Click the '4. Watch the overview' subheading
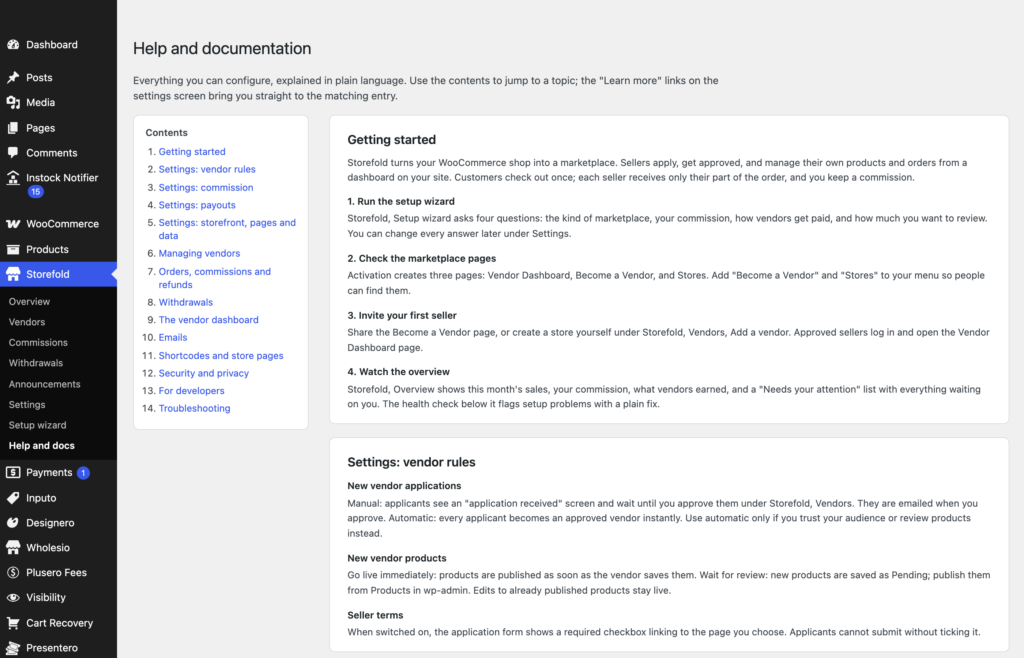1024x658 pixels. click(398, 372)
